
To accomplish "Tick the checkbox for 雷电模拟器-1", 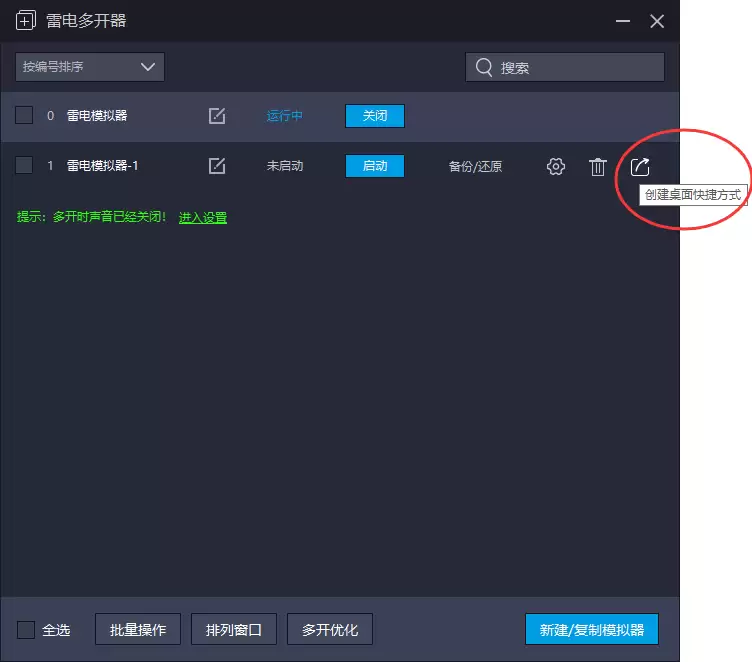I will point(24,166).
